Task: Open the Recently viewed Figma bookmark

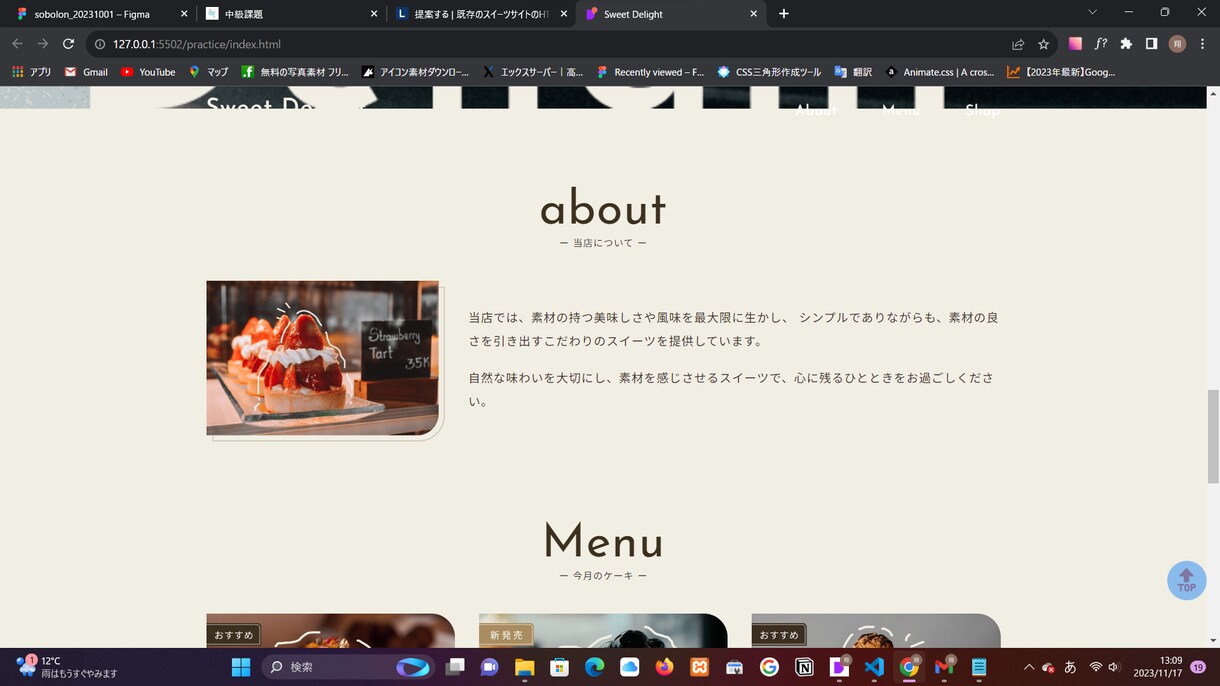Action: pos(650,72)
